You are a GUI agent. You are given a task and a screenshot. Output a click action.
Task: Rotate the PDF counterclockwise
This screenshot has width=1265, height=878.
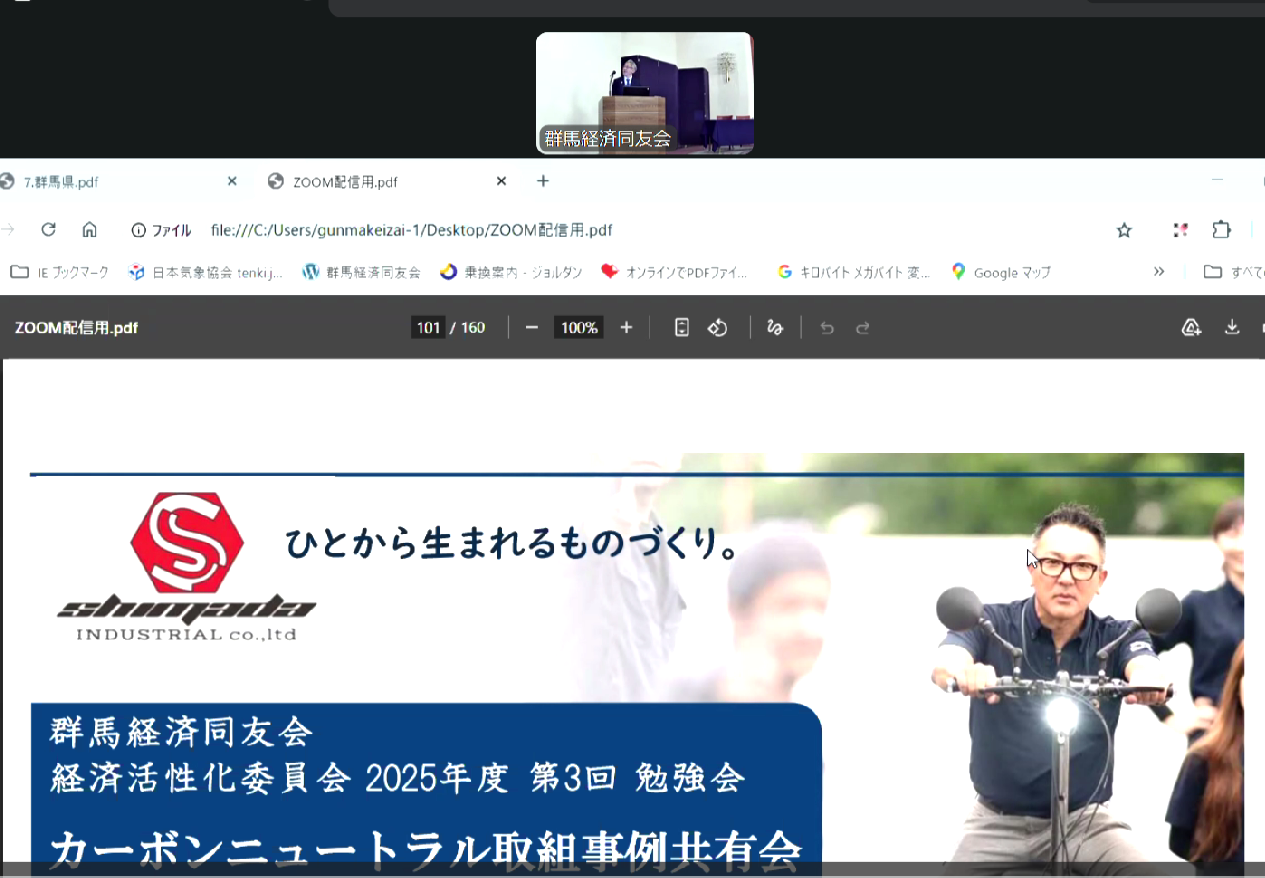(717, 328)
